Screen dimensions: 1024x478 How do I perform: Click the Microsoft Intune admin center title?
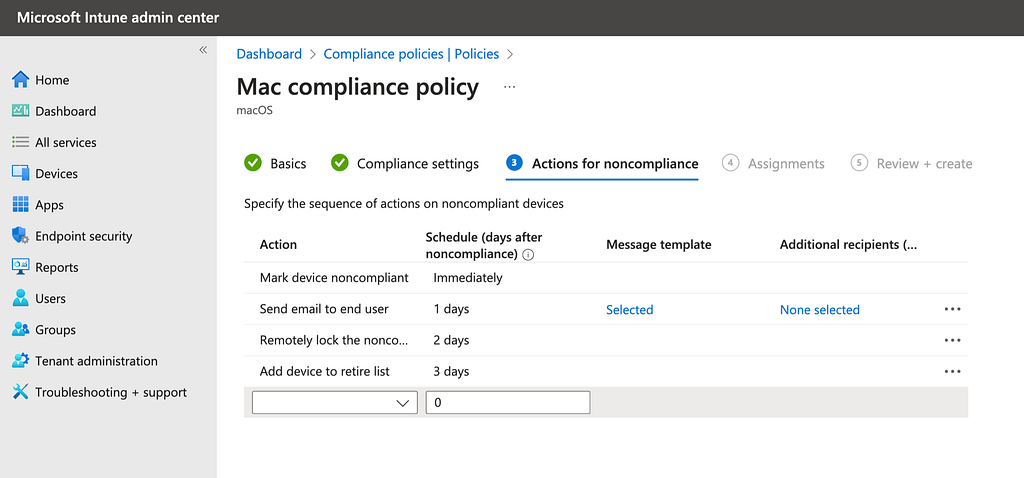[118, 18]
